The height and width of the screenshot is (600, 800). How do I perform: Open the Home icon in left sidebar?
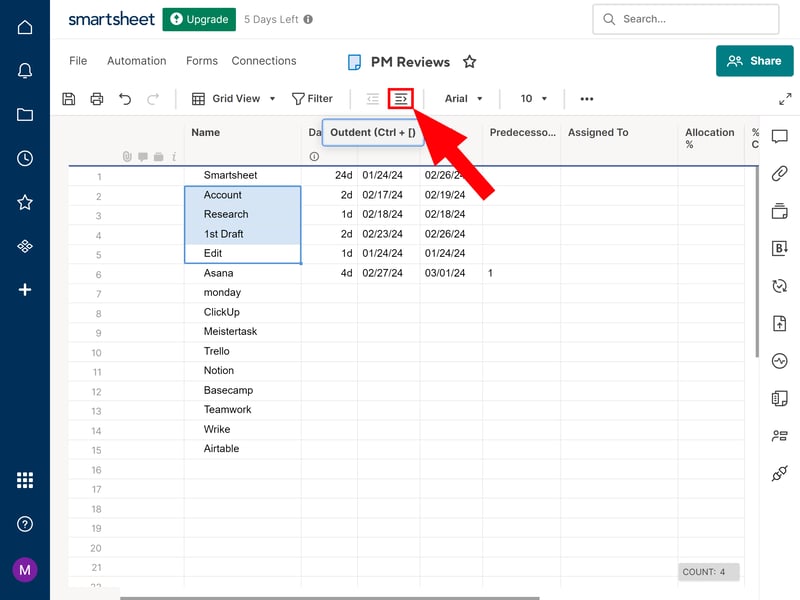click(x=24, y=27)
